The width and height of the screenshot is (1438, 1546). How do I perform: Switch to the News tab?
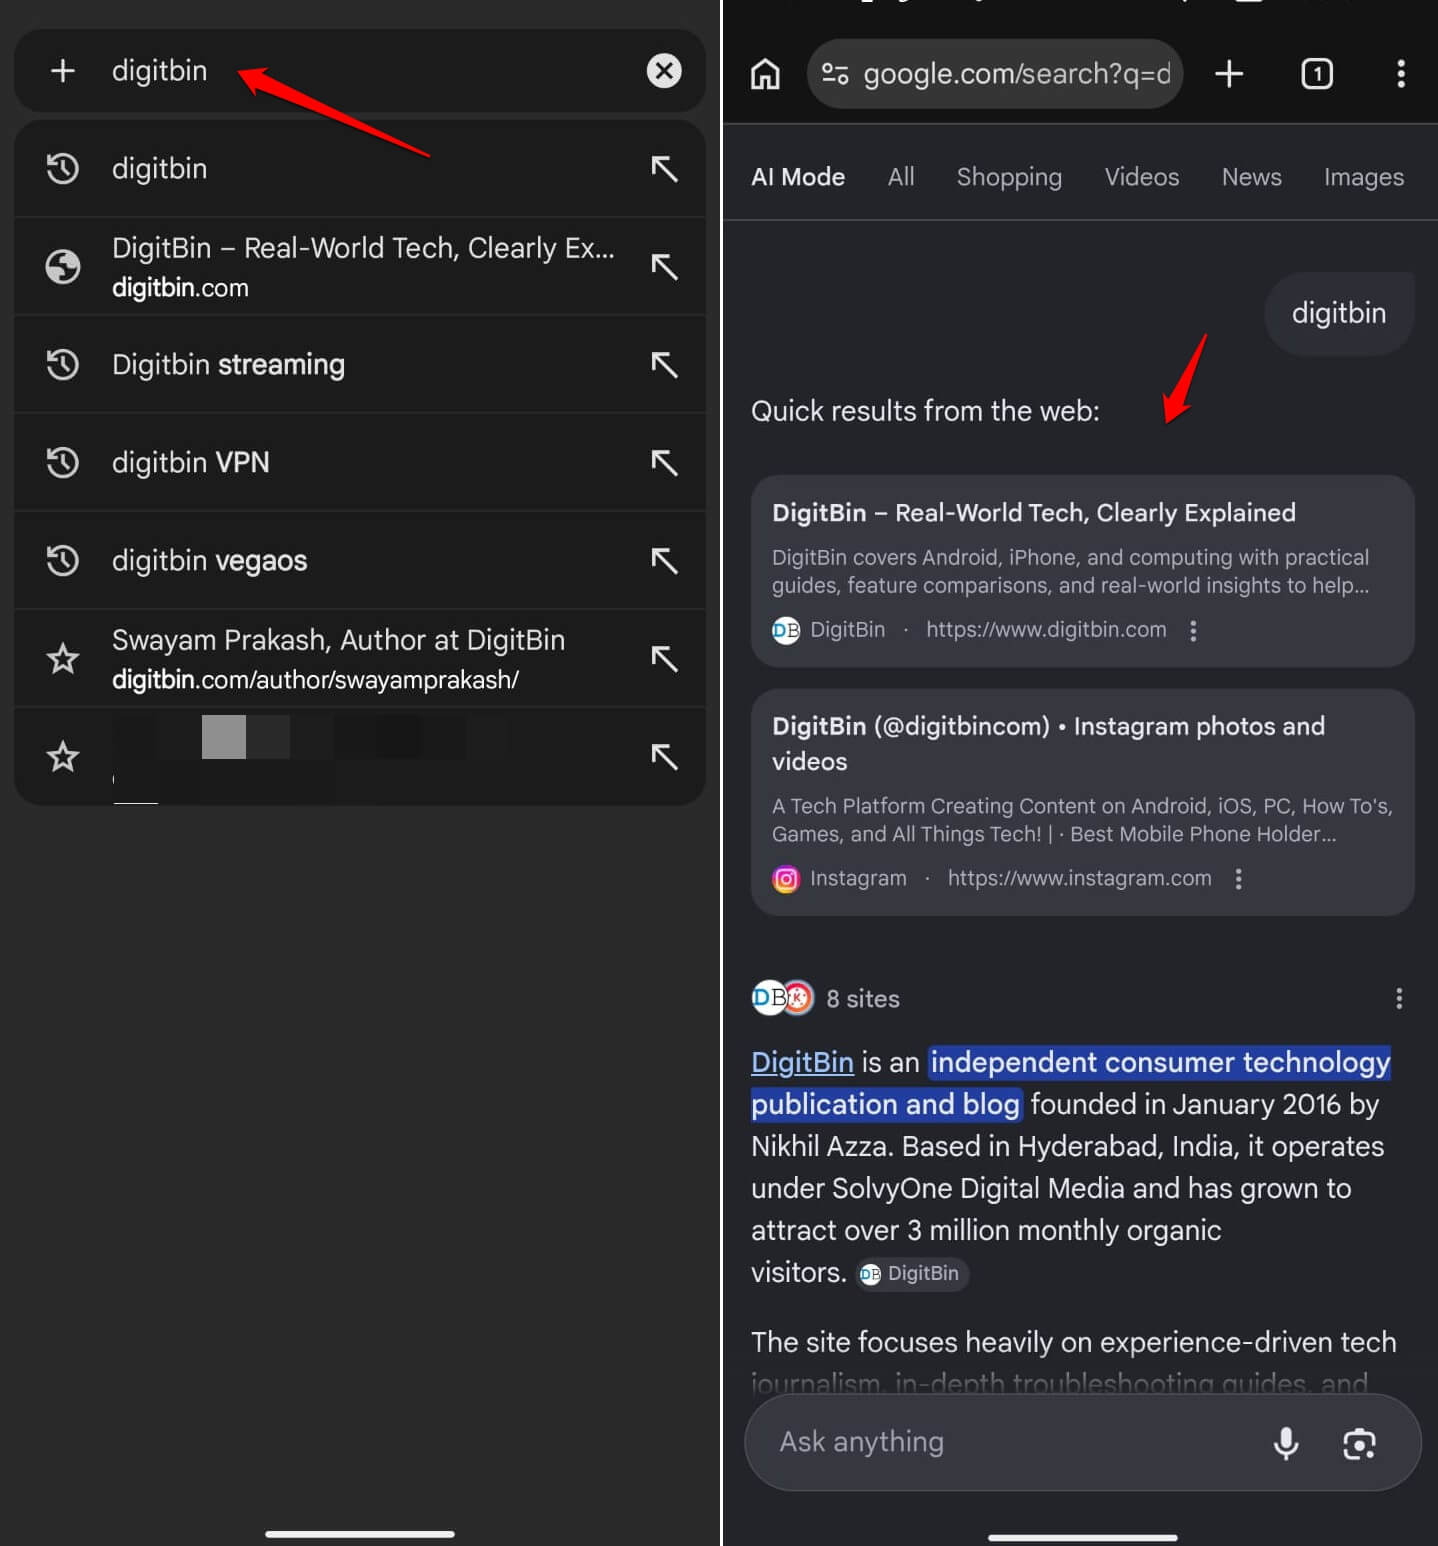(x=1251, y=177)
